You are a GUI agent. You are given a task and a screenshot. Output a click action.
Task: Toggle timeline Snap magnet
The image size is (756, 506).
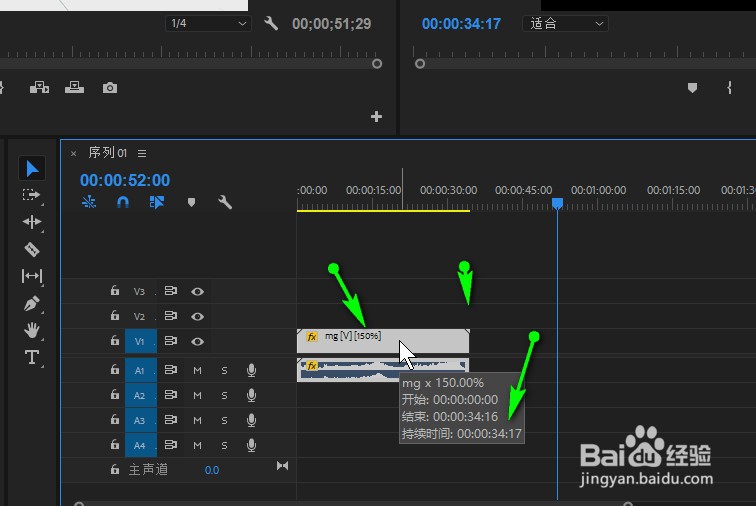click(x=123, y=202)
